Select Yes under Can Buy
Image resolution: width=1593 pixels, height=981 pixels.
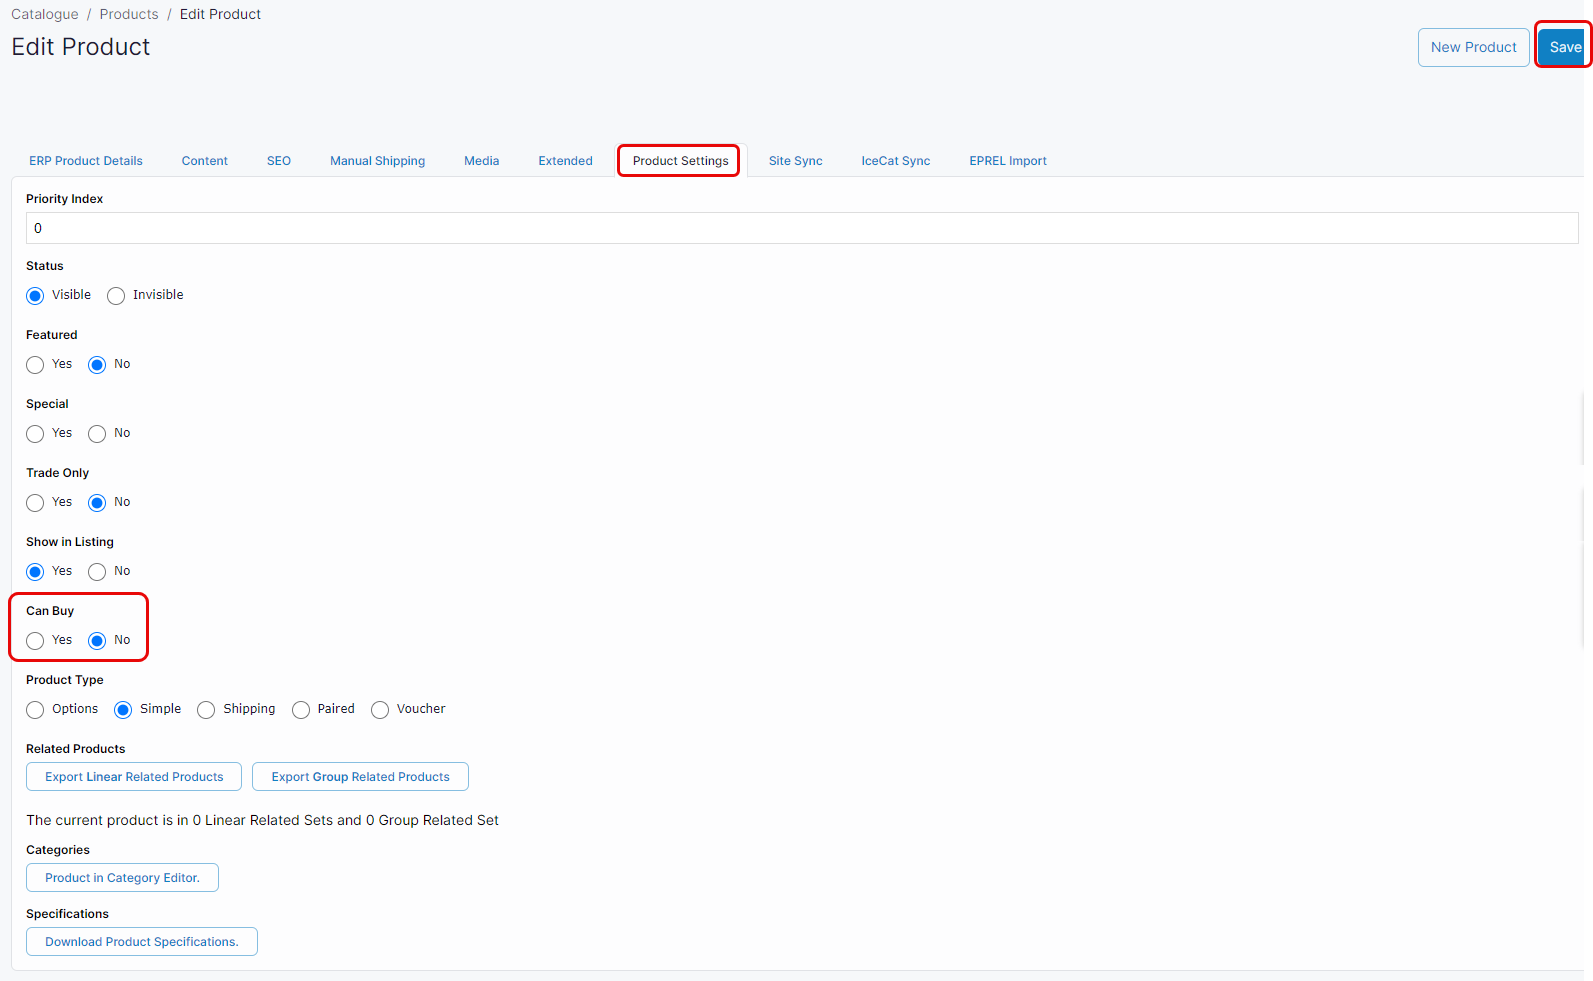(36, 641)
